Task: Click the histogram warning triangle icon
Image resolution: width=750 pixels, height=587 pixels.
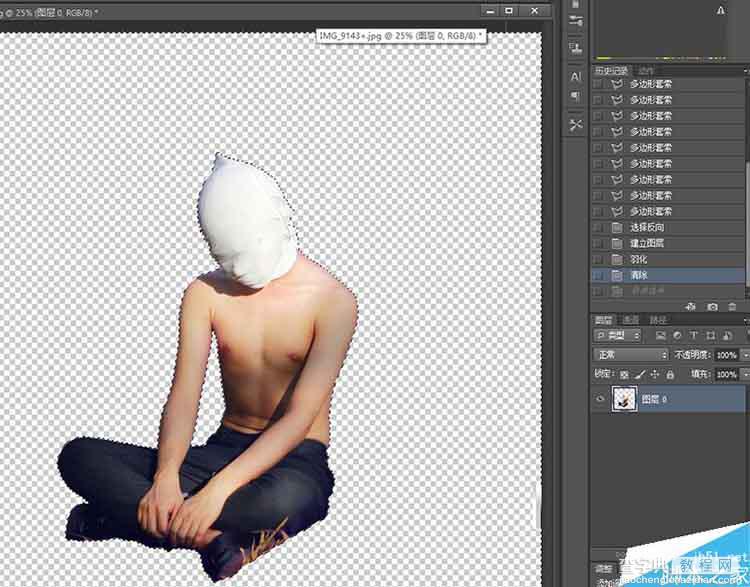Action: coord(720,11)
